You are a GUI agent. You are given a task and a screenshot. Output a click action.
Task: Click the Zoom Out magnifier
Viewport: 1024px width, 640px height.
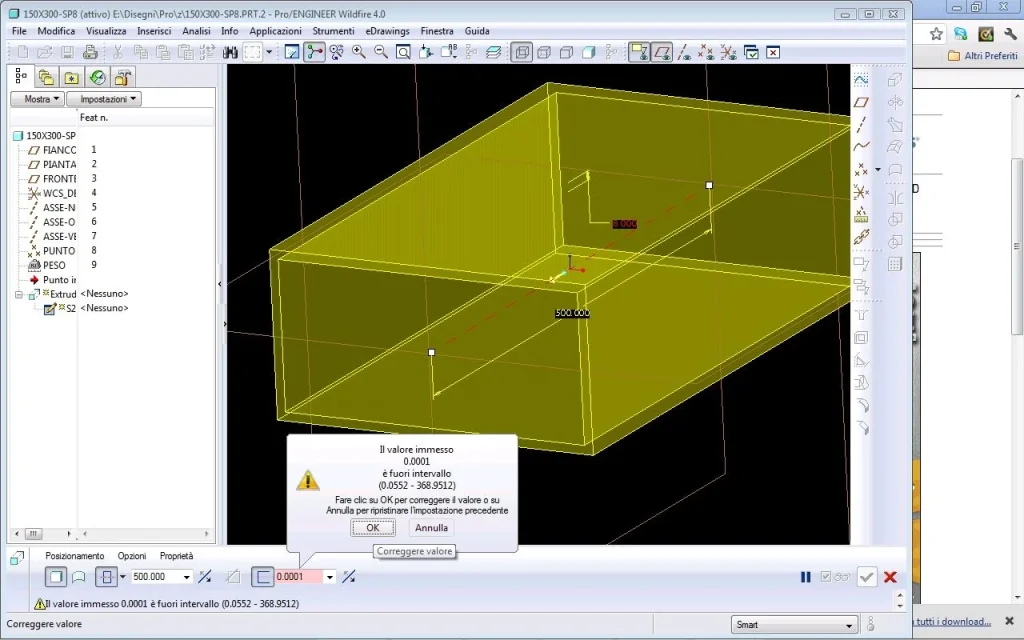[381, 52]
